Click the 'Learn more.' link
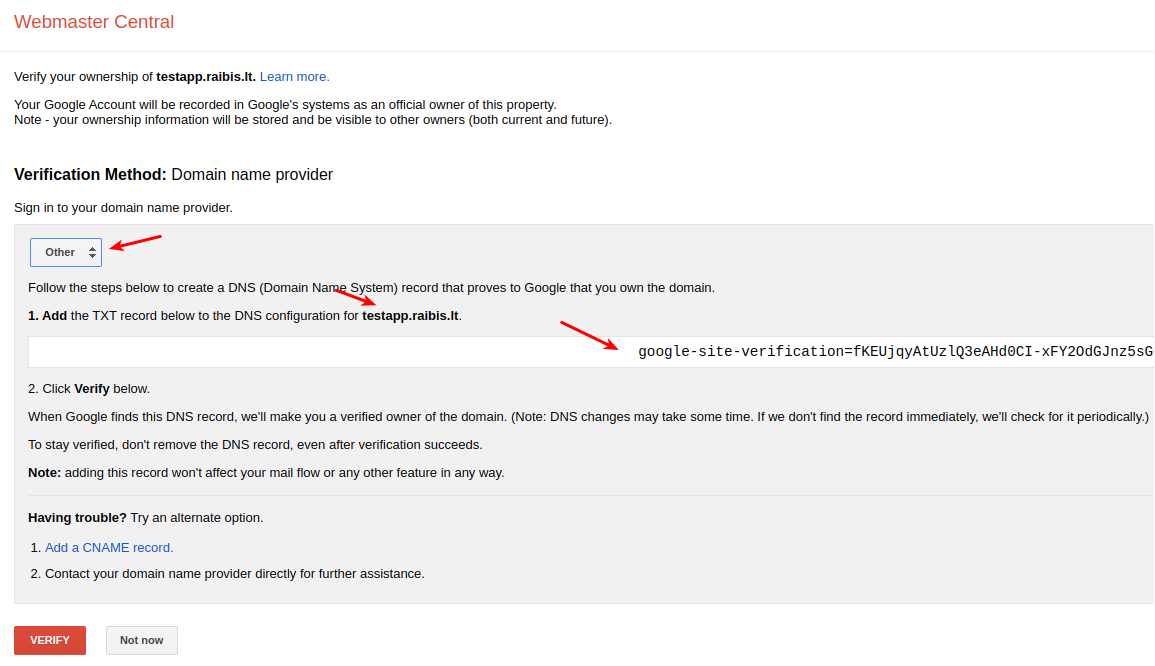Image resolution: width=1155 pixels, height=666 pixels. 294,76
